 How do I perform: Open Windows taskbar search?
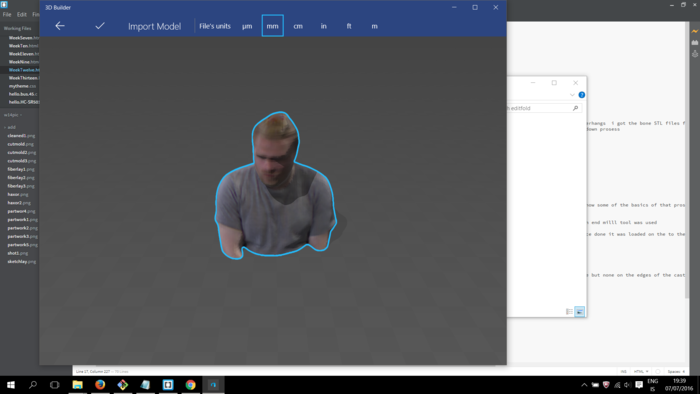pyautogui.click(x=33, y=385)
